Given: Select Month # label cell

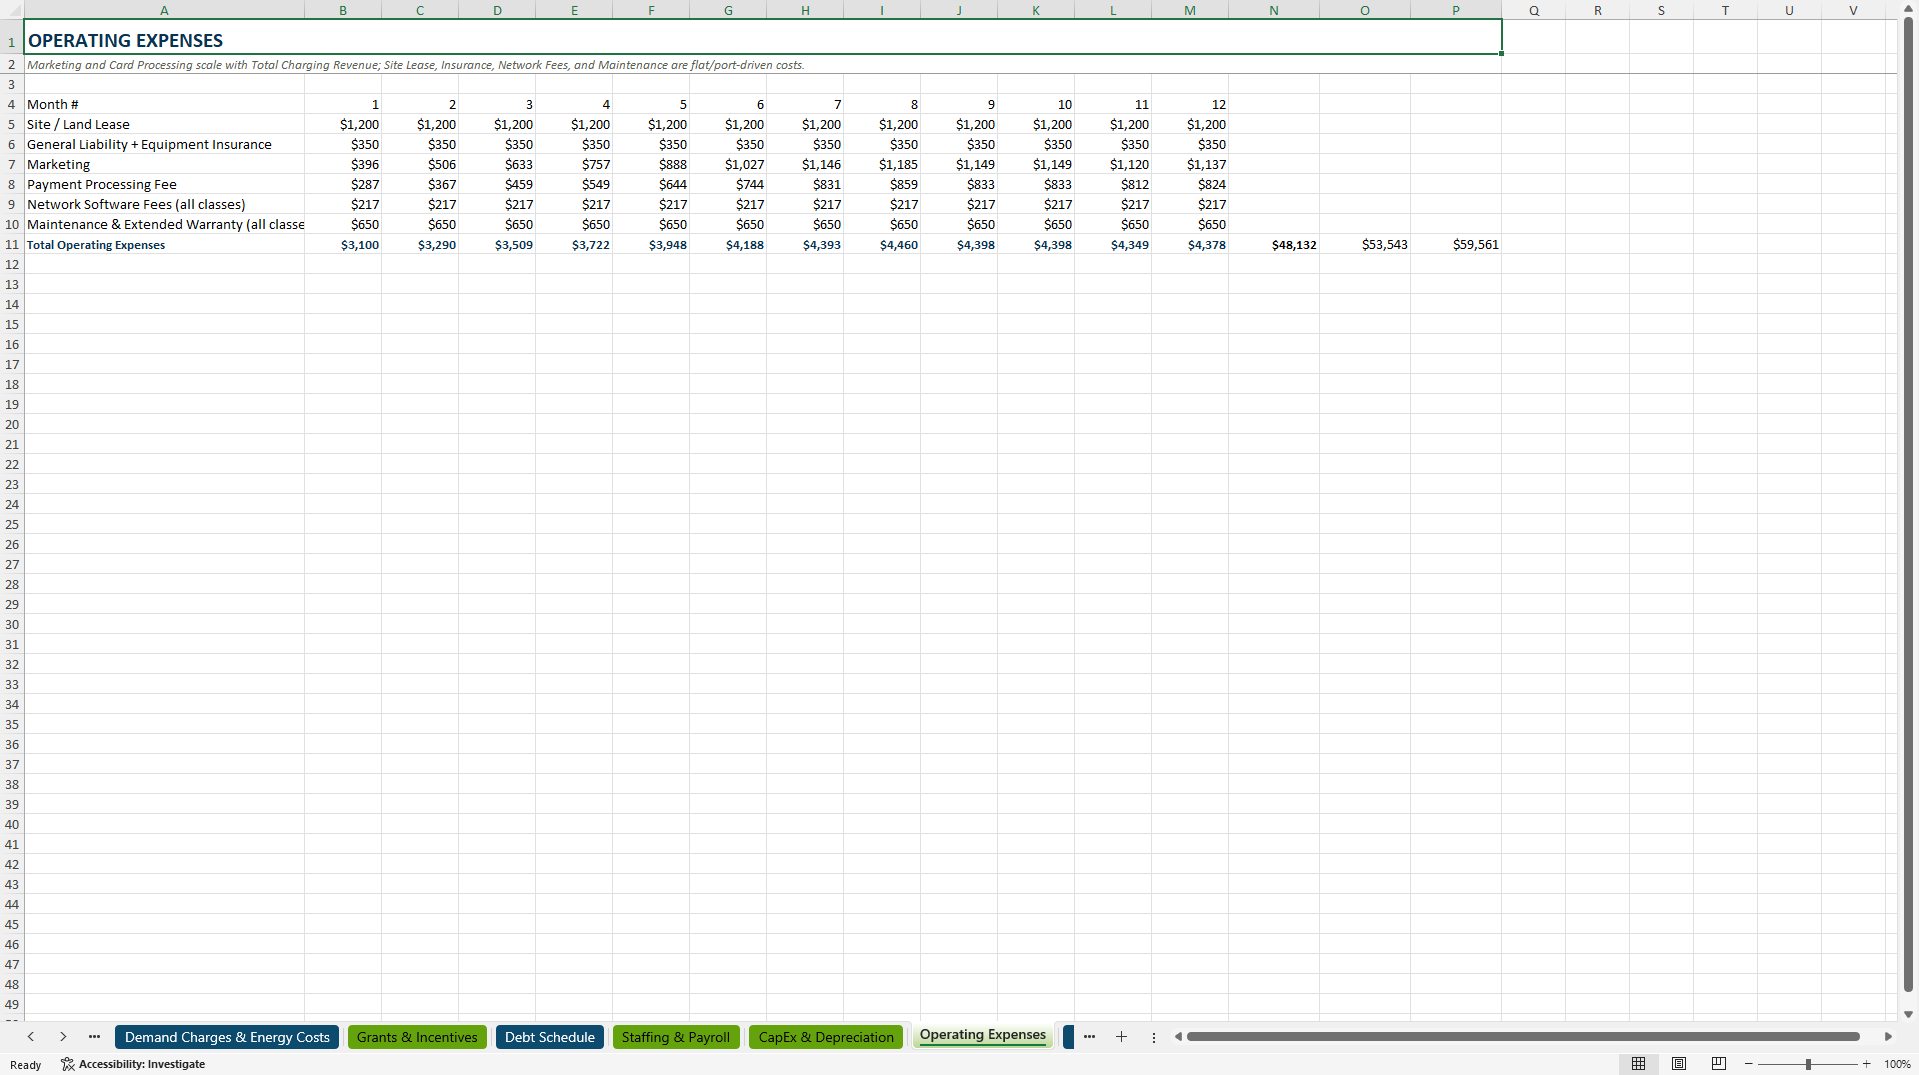Looking at the screenshot, I should pyautogui.click(x=164, y=104).
